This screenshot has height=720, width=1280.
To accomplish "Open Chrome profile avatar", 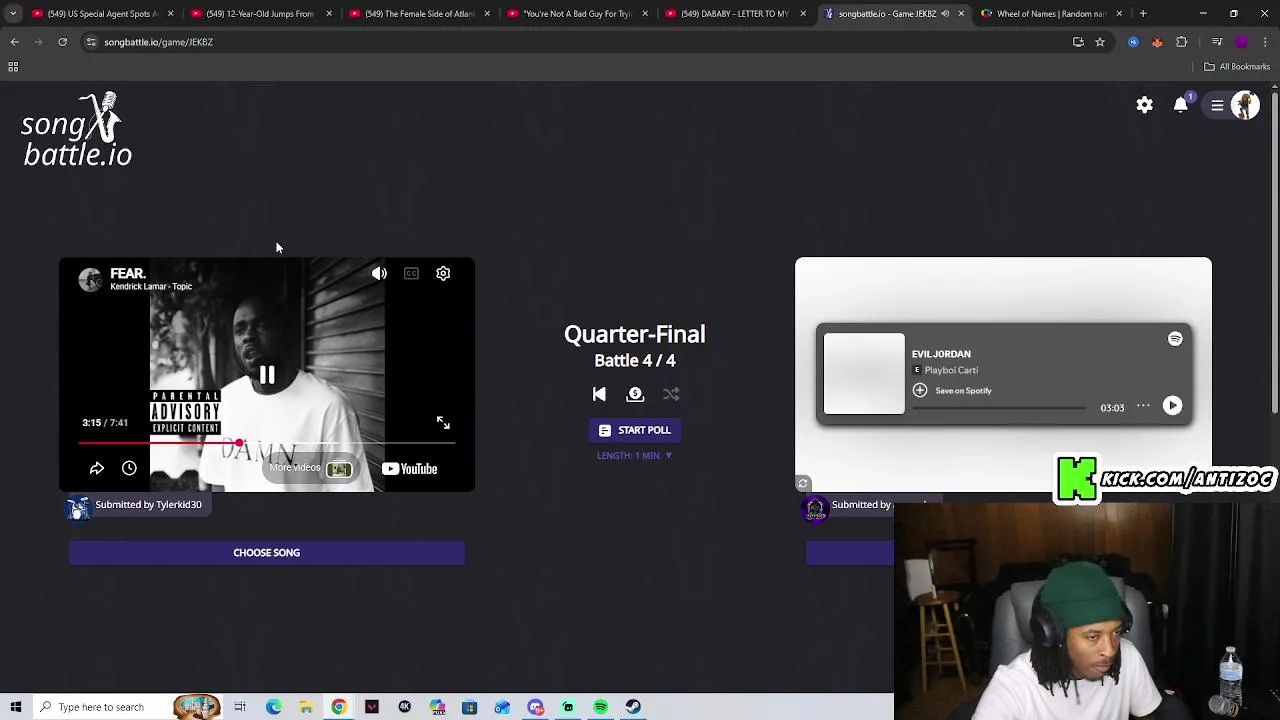I will [1242, 42].
